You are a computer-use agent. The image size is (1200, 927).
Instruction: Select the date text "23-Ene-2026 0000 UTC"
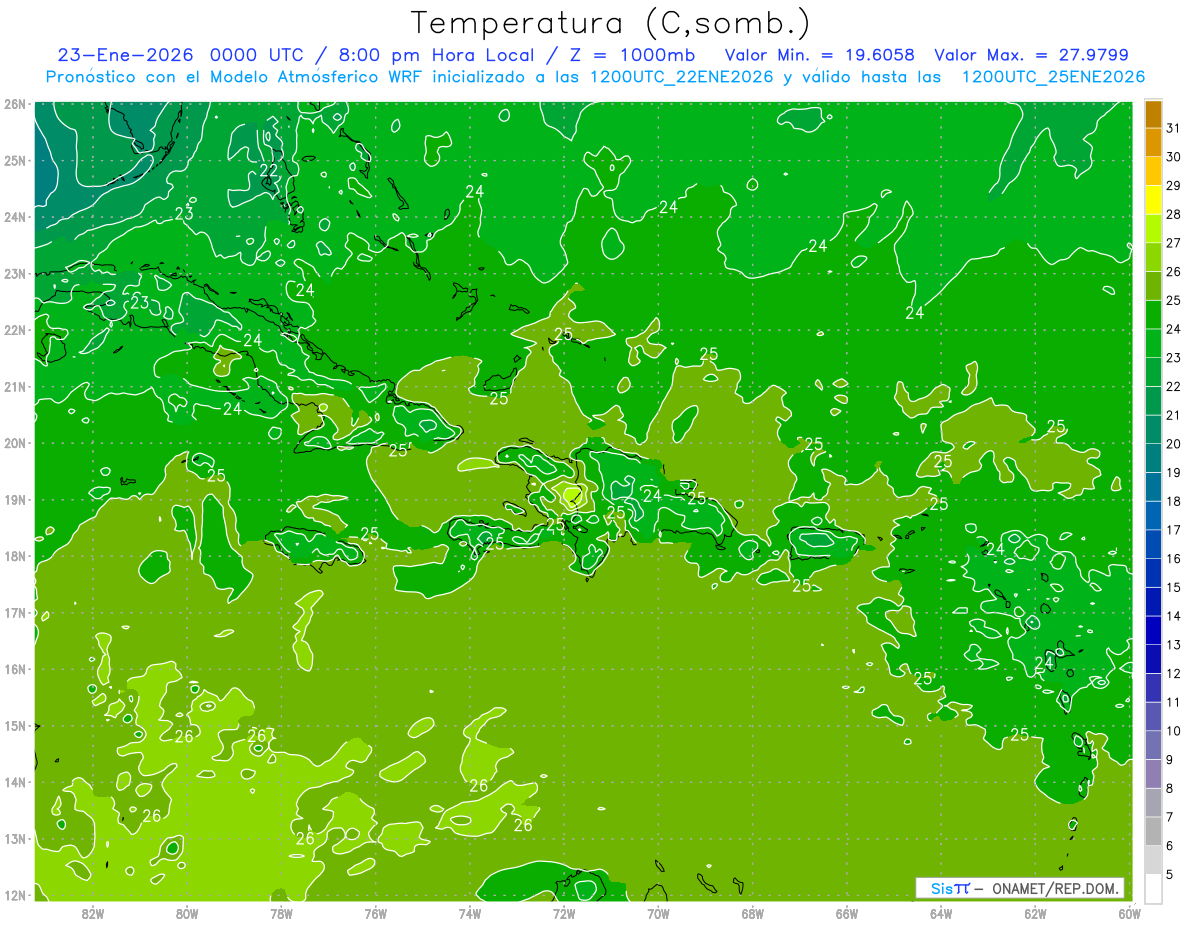(x=179, y=55)
